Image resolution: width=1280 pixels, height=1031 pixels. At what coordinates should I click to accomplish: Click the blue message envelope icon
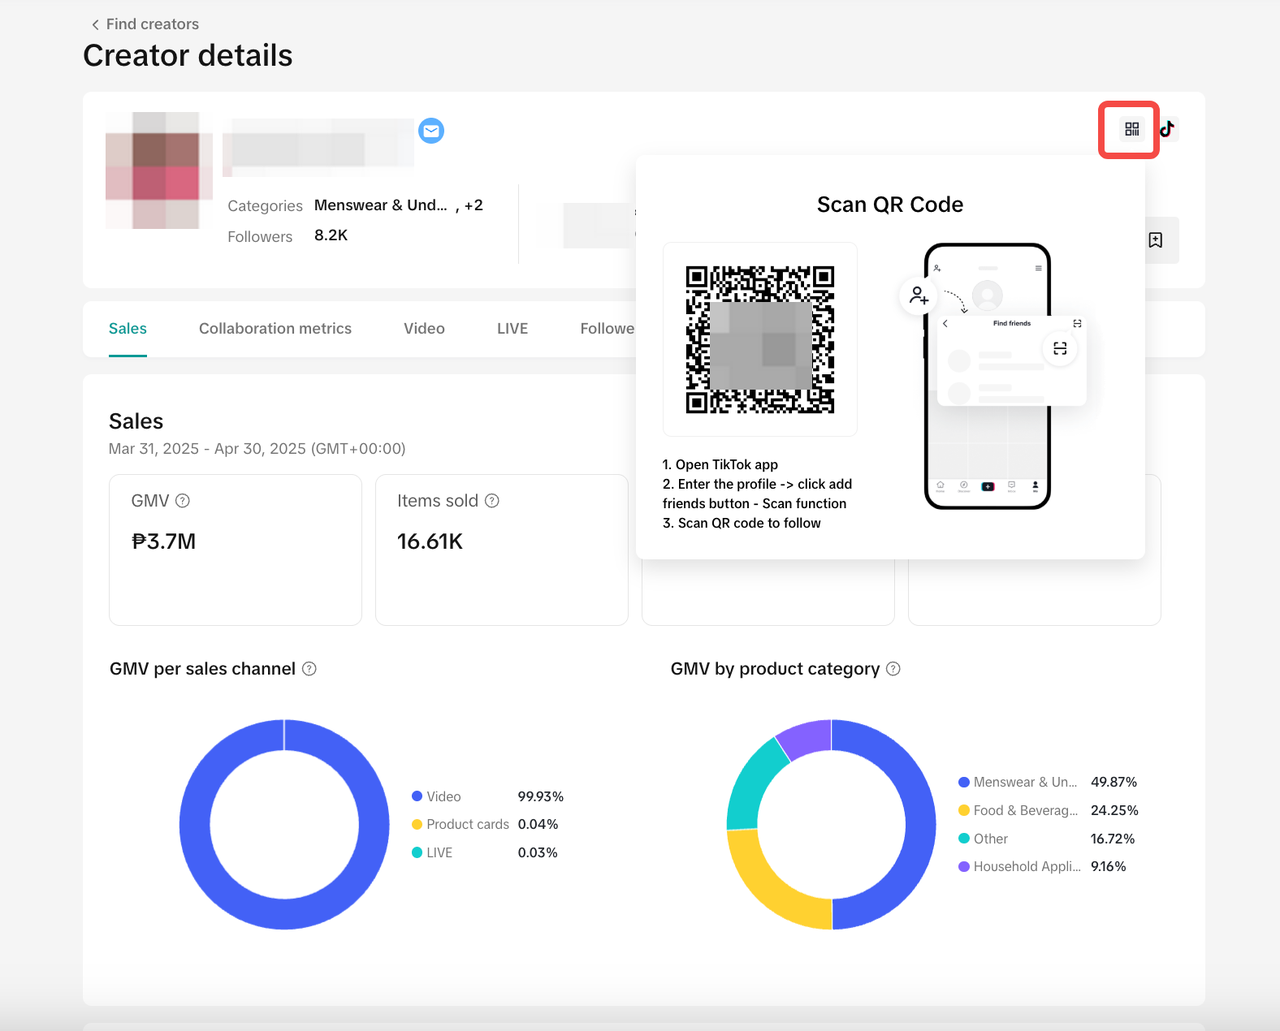tap(431, 131)
